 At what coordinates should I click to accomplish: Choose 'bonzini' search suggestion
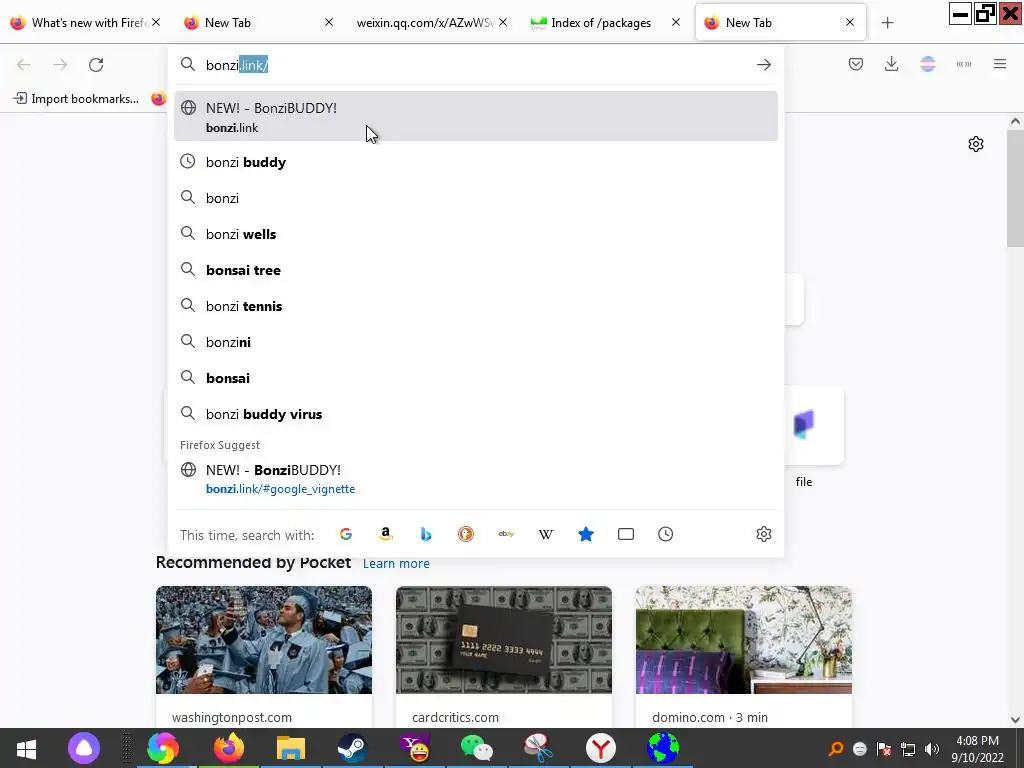tap(475, 342)
